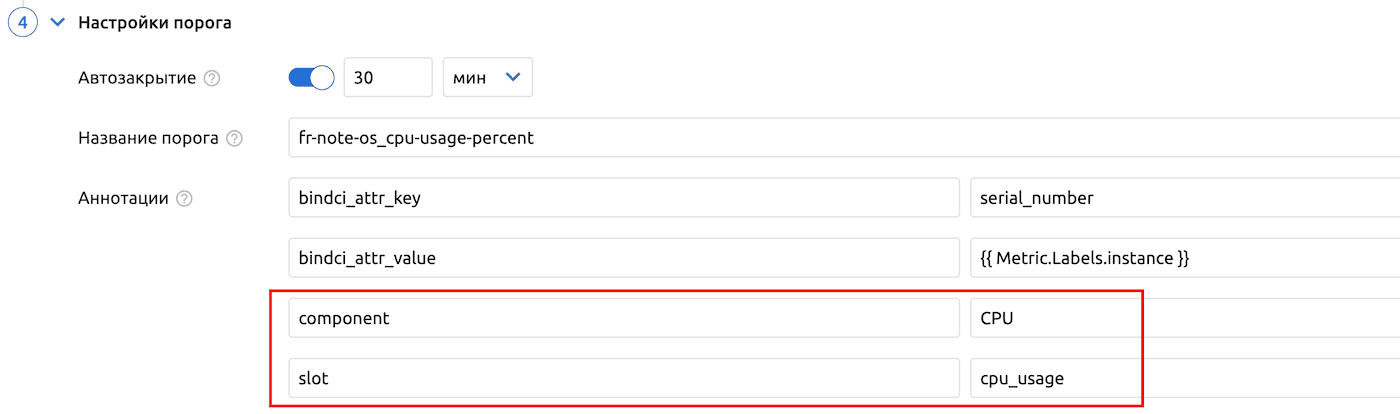Collapse the Настройки порога section chevron
The image size is (1400, 414).
coord(57,22)
